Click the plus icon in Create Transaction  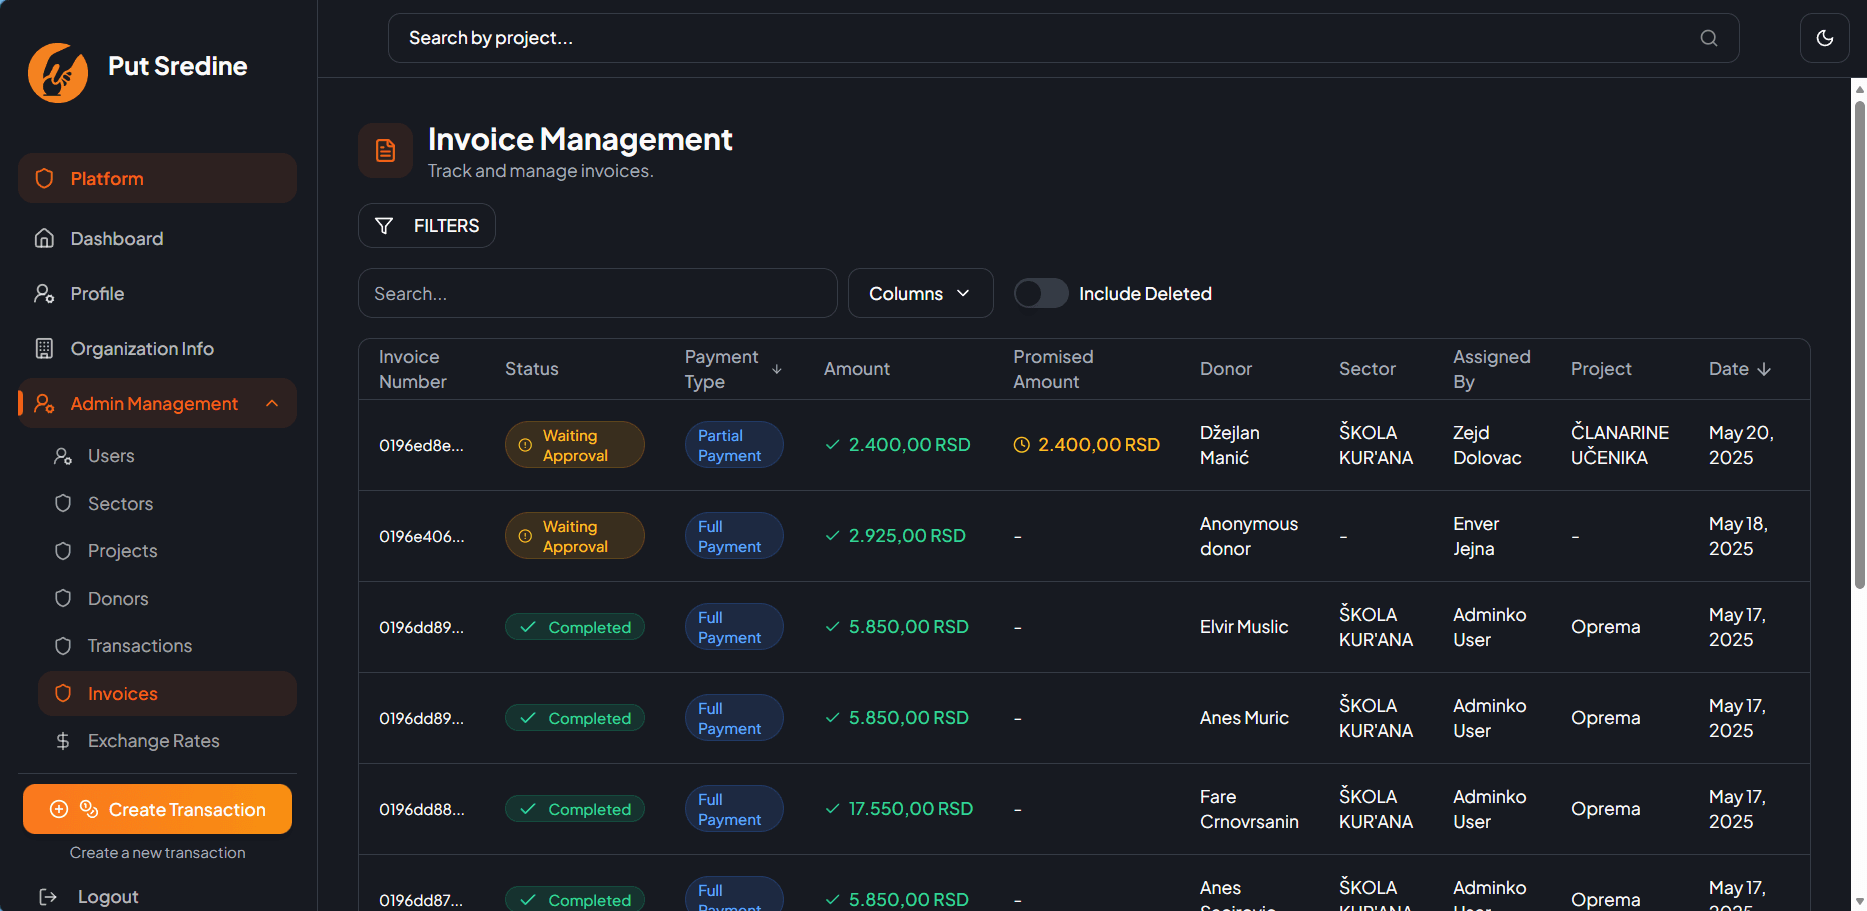(x=59, y=809)
